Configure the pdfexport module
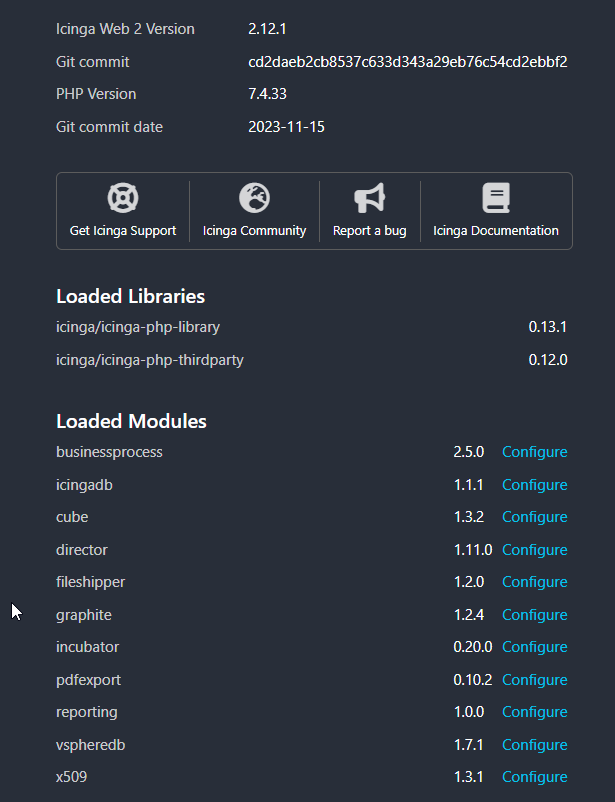 pyautogui.click(x=535, y=680)
